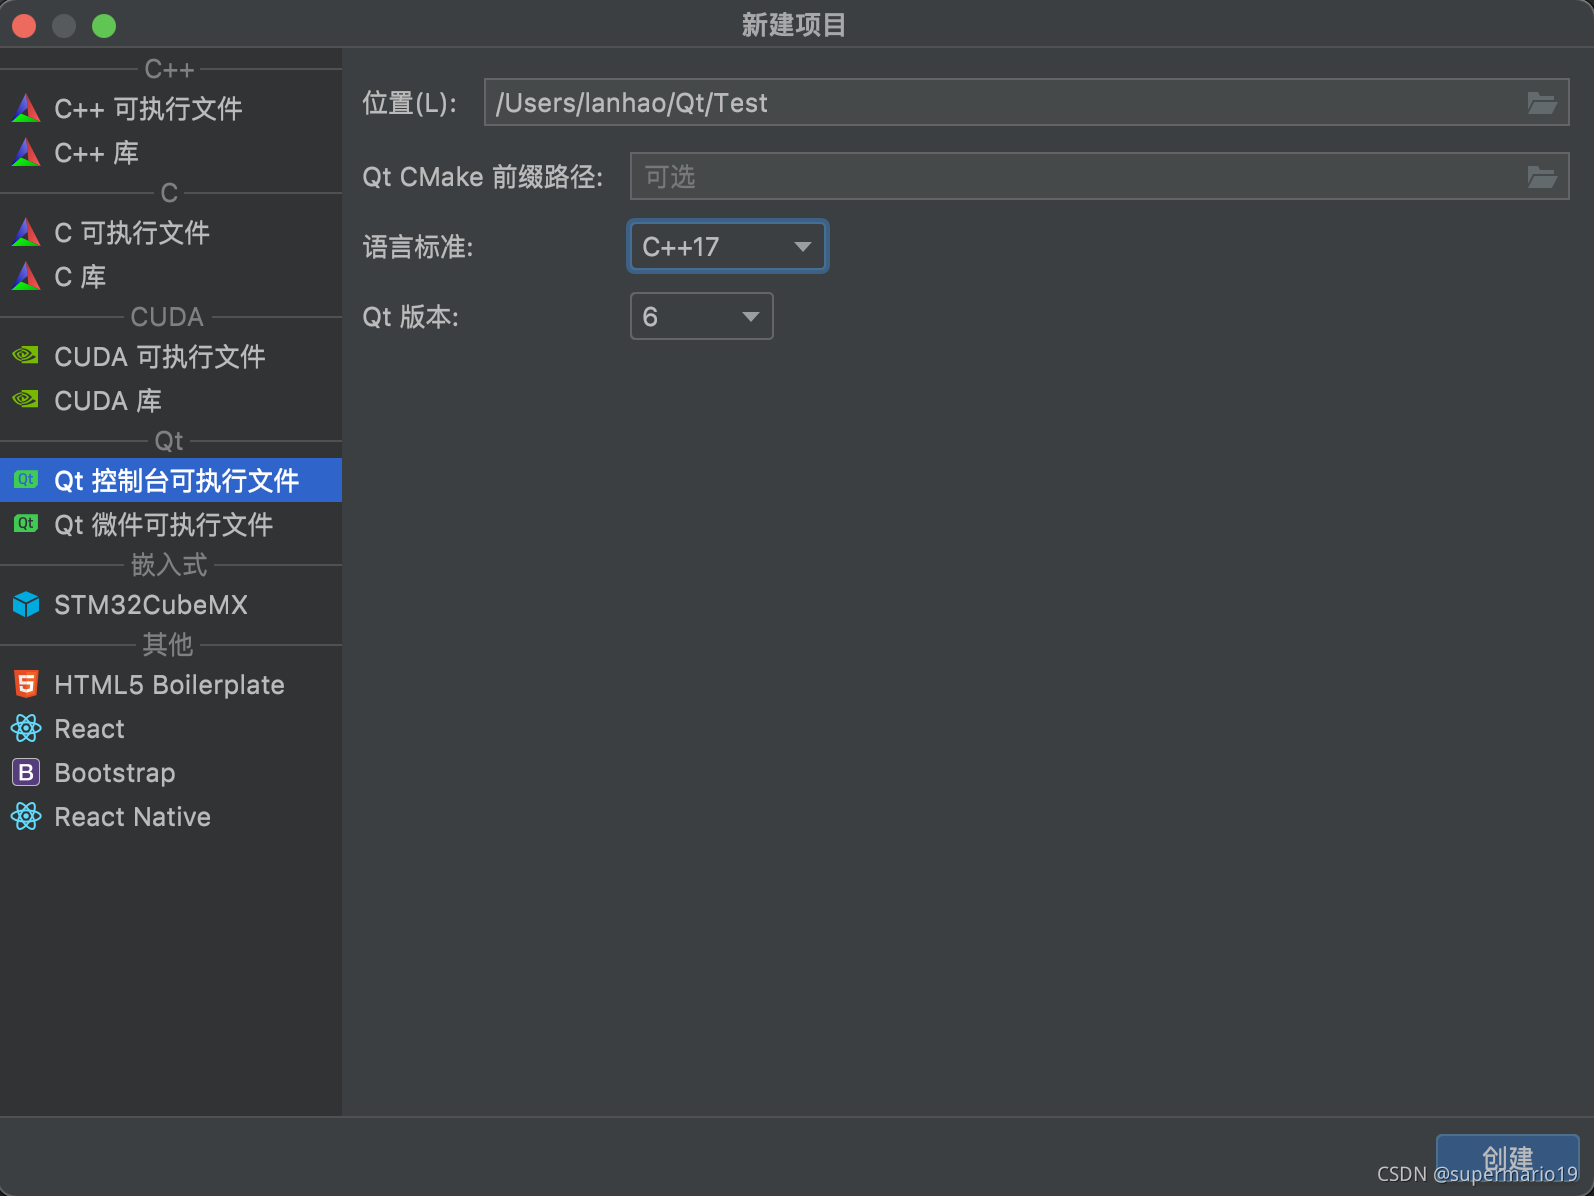
Task: Click the HTML5 Boilerplate shield icon
Action: click(26, 684)
